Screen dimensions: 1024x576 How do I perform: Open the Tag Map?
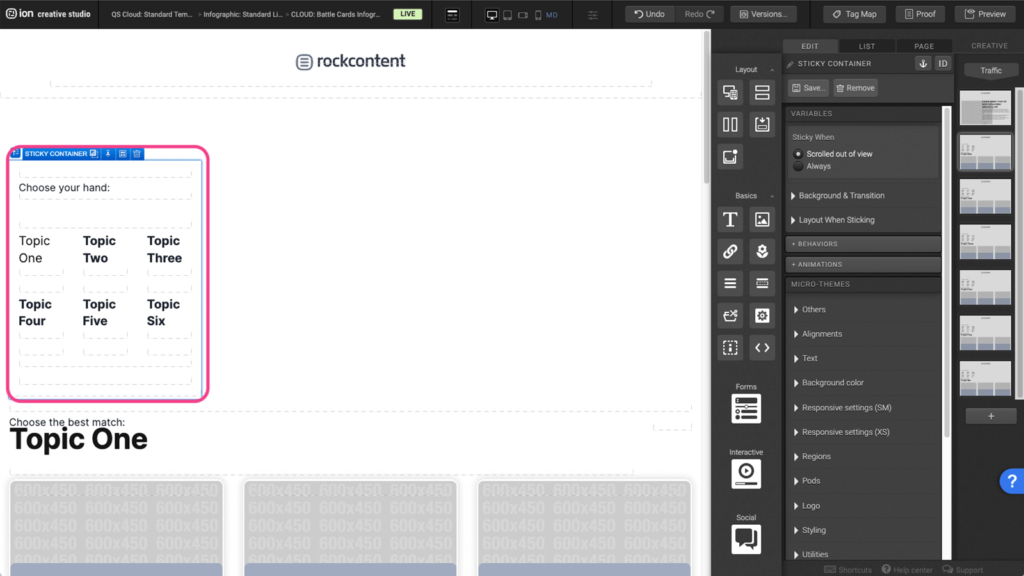click(x=854, y=14)
